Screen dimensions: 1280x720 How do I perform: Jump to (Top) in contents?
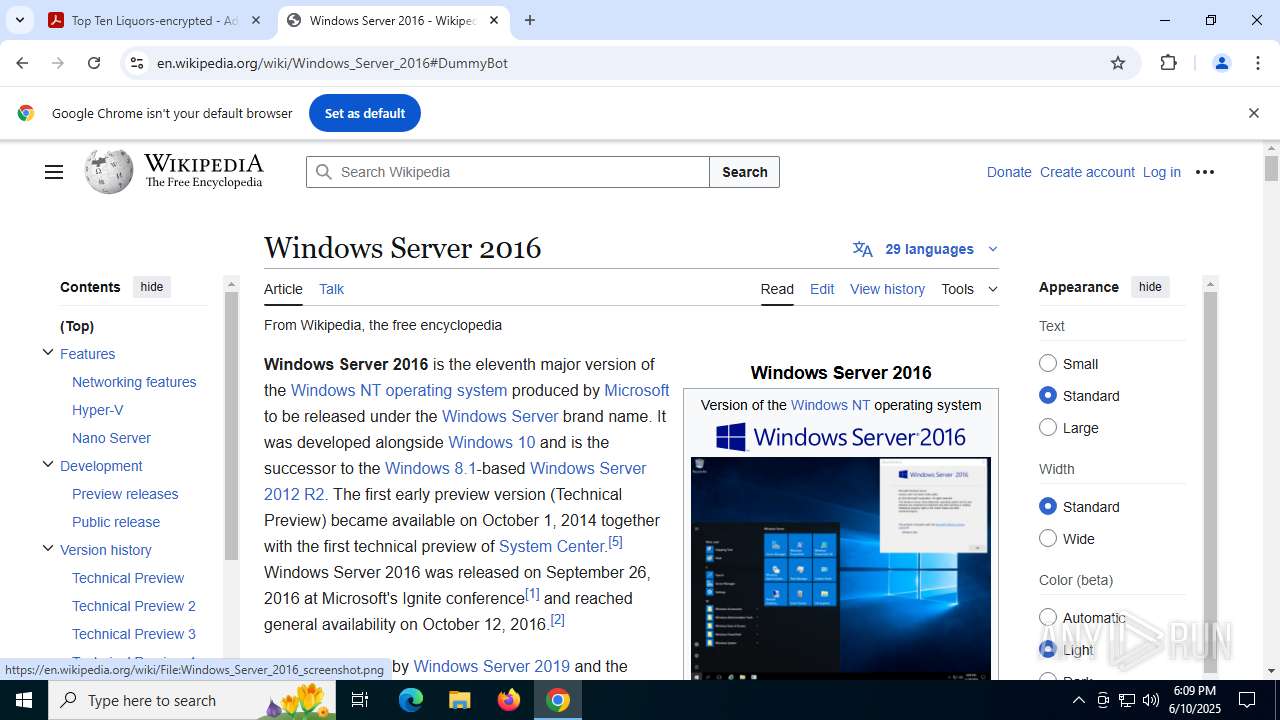pyautogui.click(x=77, y=326)
